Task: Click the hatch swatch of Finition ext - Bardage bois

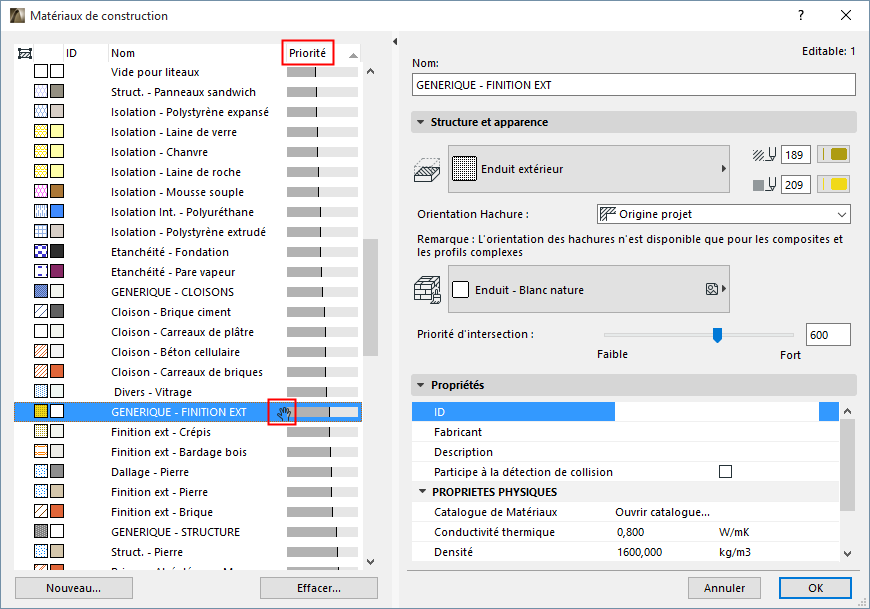Action: (41, 451)
